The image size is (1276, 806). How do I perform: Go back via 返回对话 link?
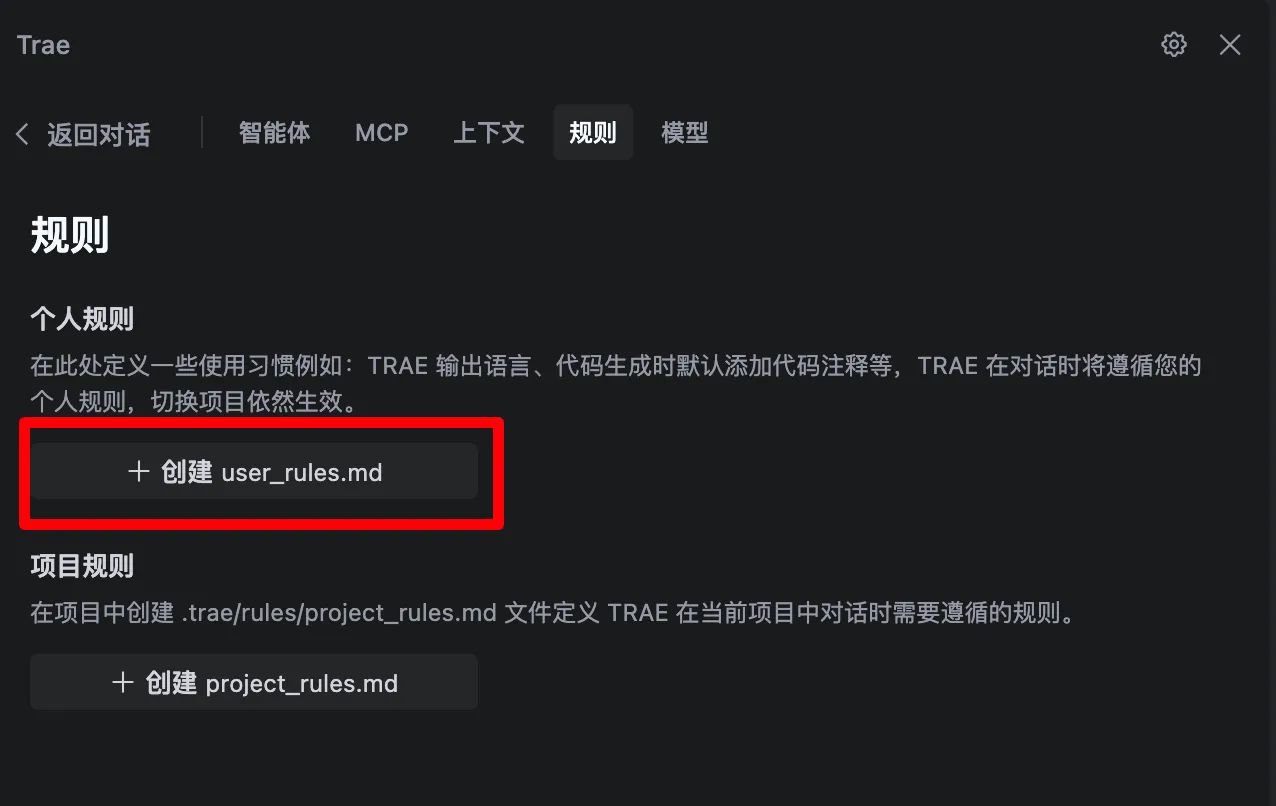tap(98, 134)
